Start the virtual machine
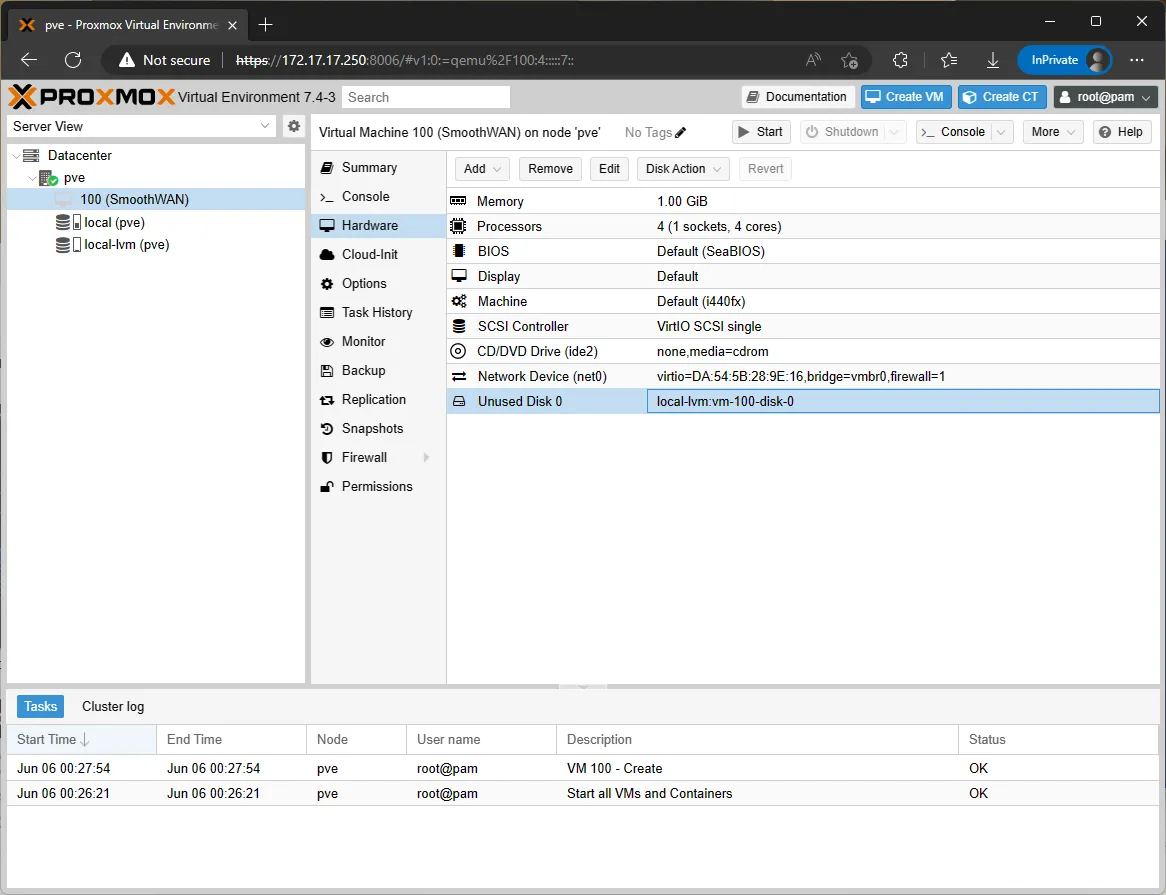This screenshot has width=1166, height=895. click(x=761, y=132)
